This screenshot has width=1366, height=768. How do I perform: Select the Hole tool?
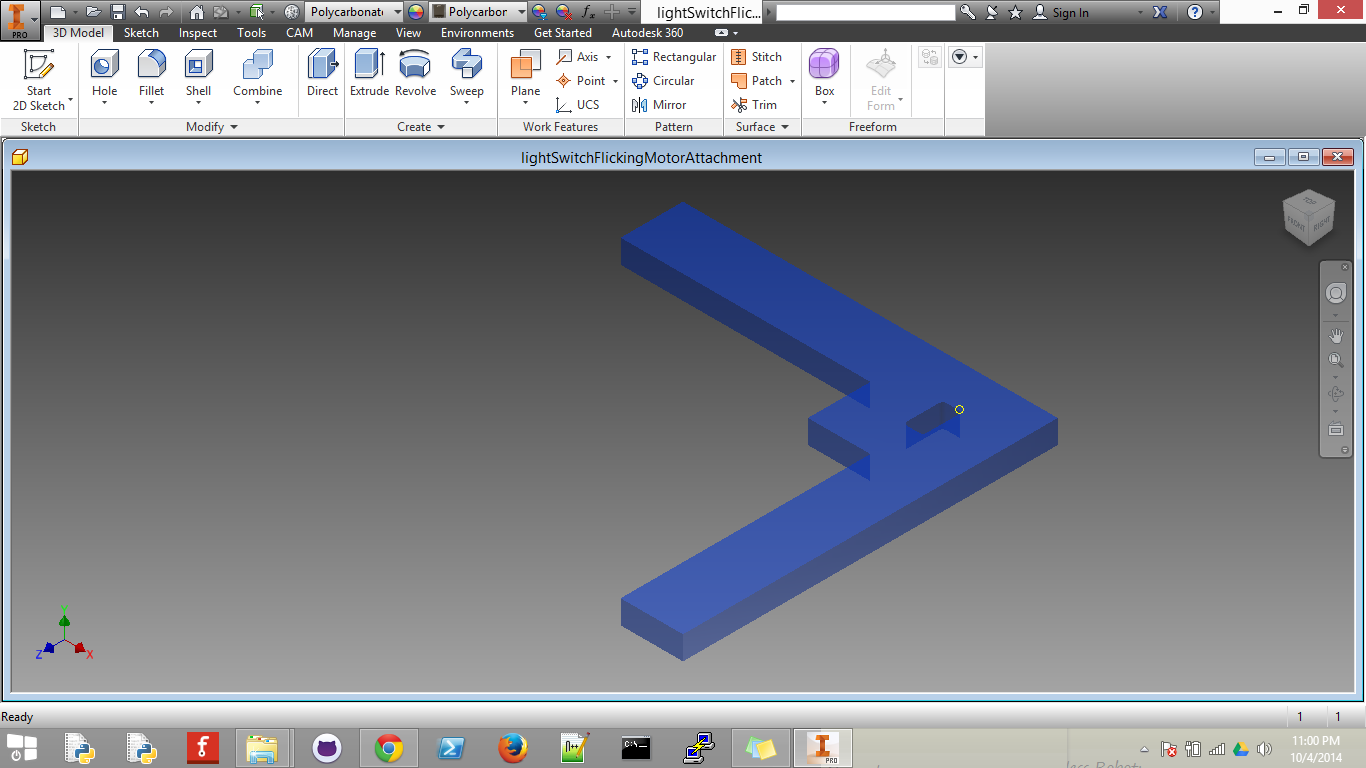pos(105,75)
